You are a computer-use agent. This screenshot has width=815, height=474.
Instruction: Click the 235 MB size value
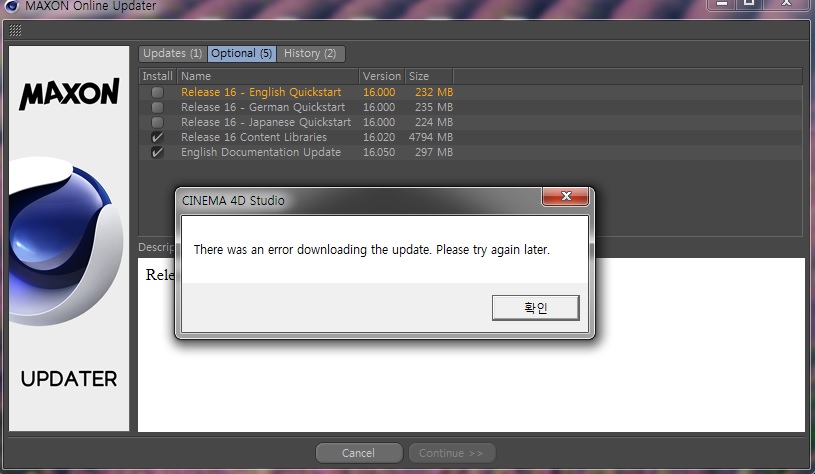pyautogui.click(x=434, y=108)
